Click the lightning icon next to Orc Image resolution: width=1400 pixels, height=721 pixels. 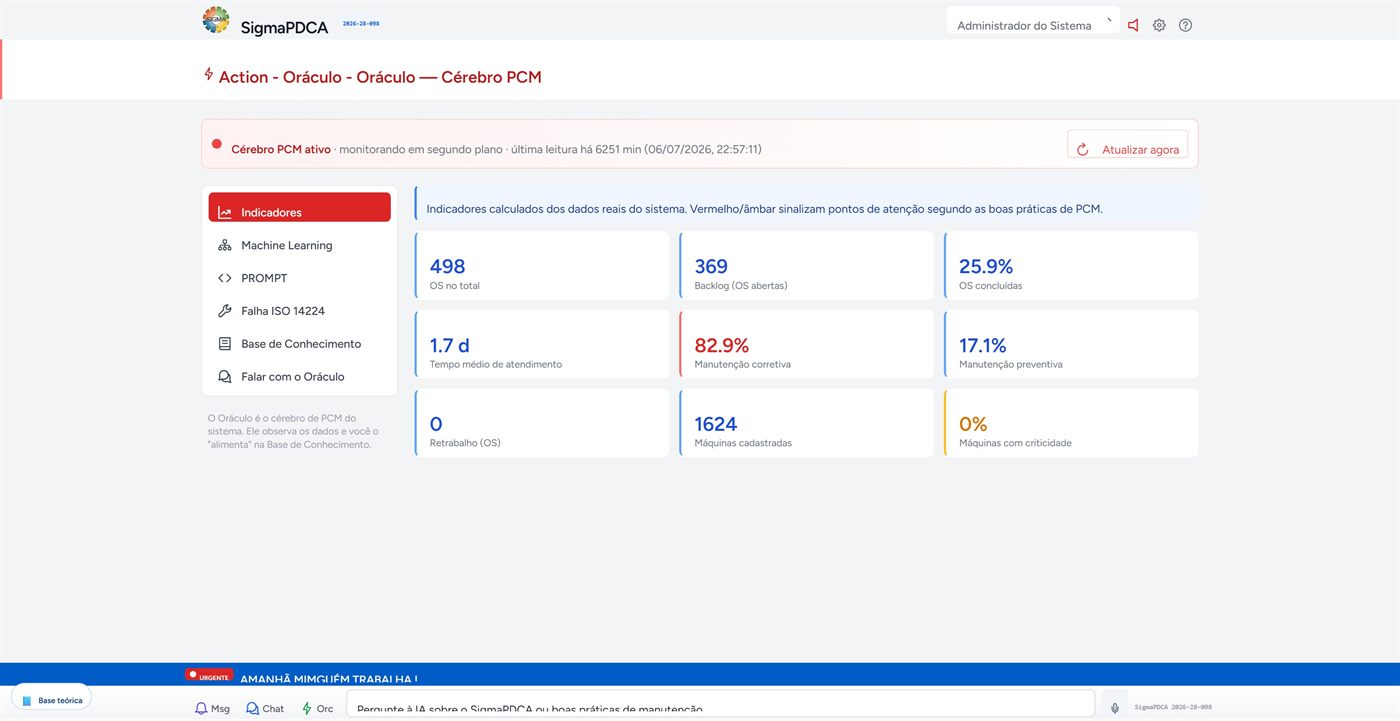[x=307, y=708]
